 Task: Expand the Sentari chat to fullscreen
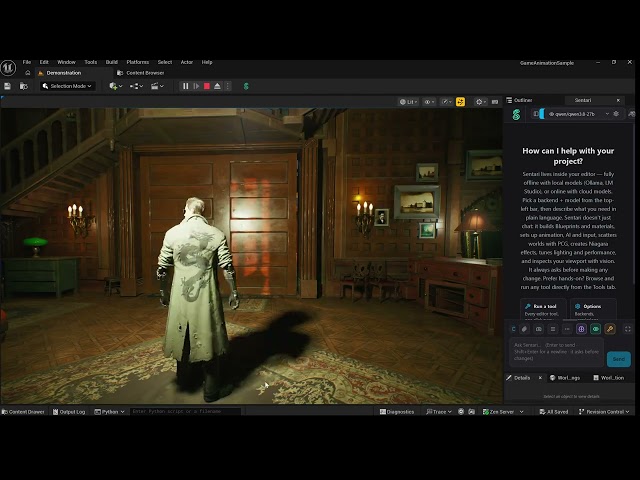point(628,329)
